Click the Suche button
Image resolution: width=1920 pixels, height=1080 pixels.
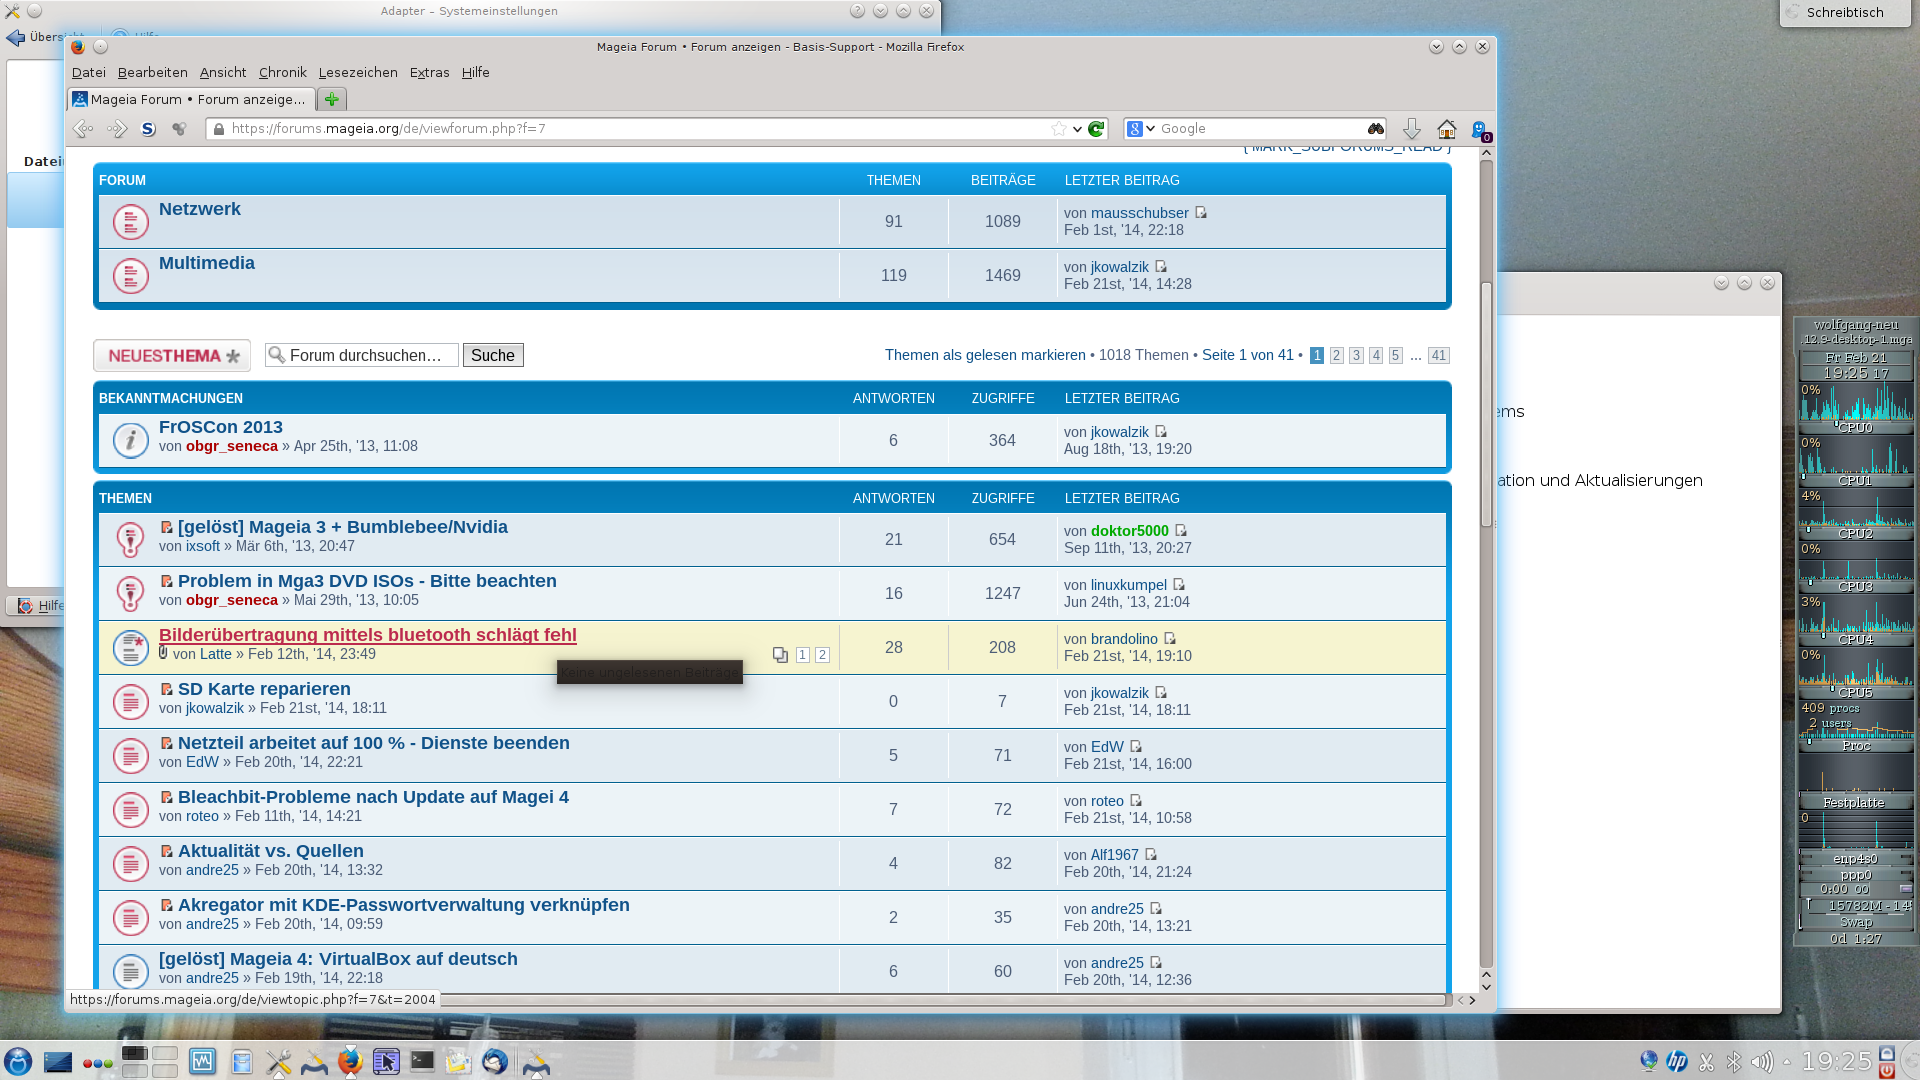493,355
